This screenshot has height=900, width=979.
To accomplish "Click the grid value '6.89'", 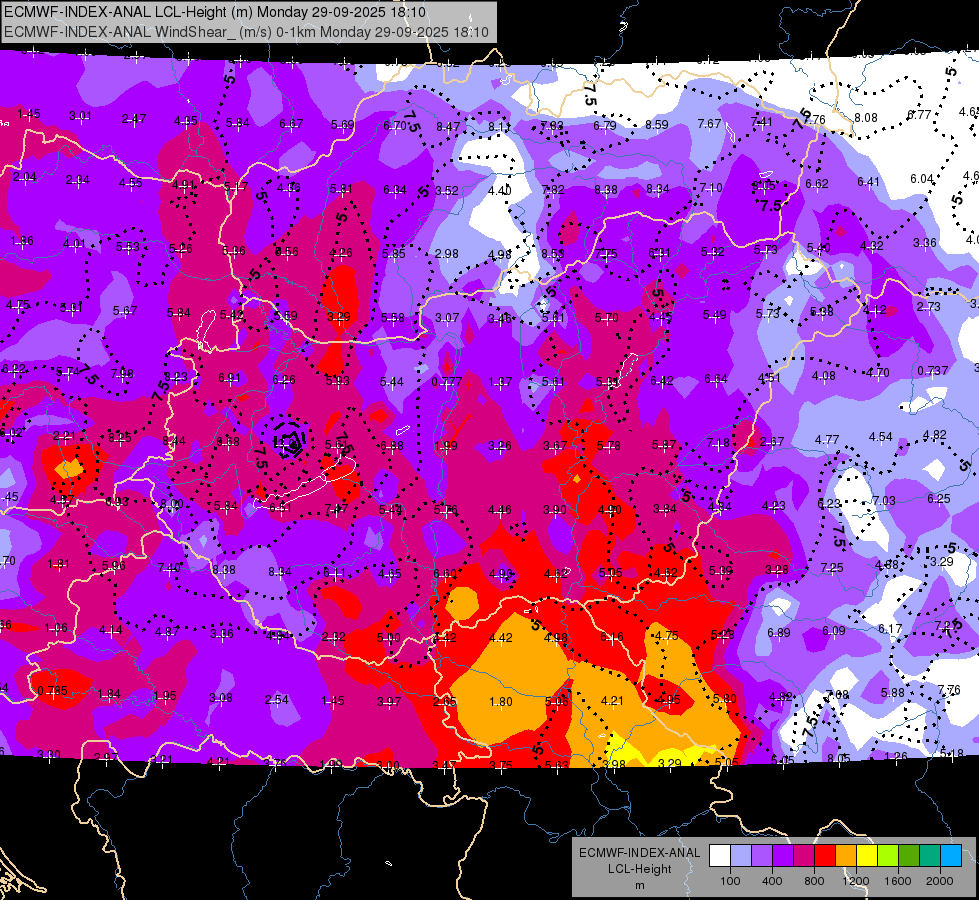I will pos(779,633).
